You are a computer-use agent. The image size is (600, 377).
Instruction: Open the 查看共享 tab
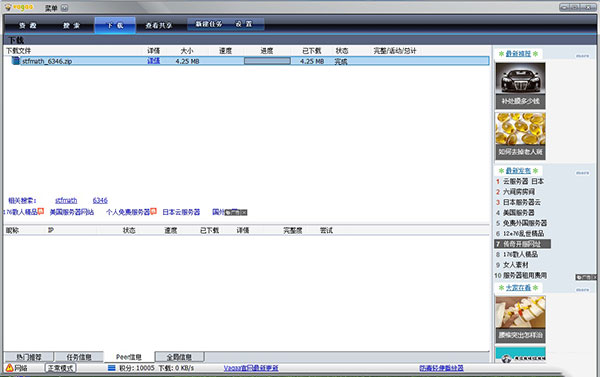[x=158, y=25]
